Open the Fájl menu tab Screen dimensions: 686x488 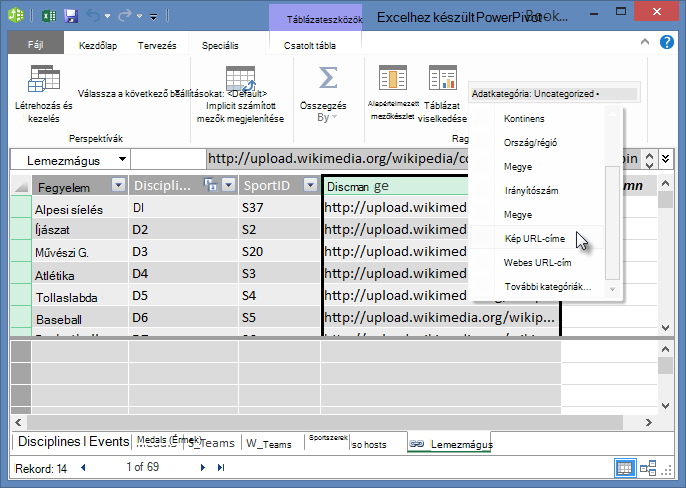click(35, 44)
